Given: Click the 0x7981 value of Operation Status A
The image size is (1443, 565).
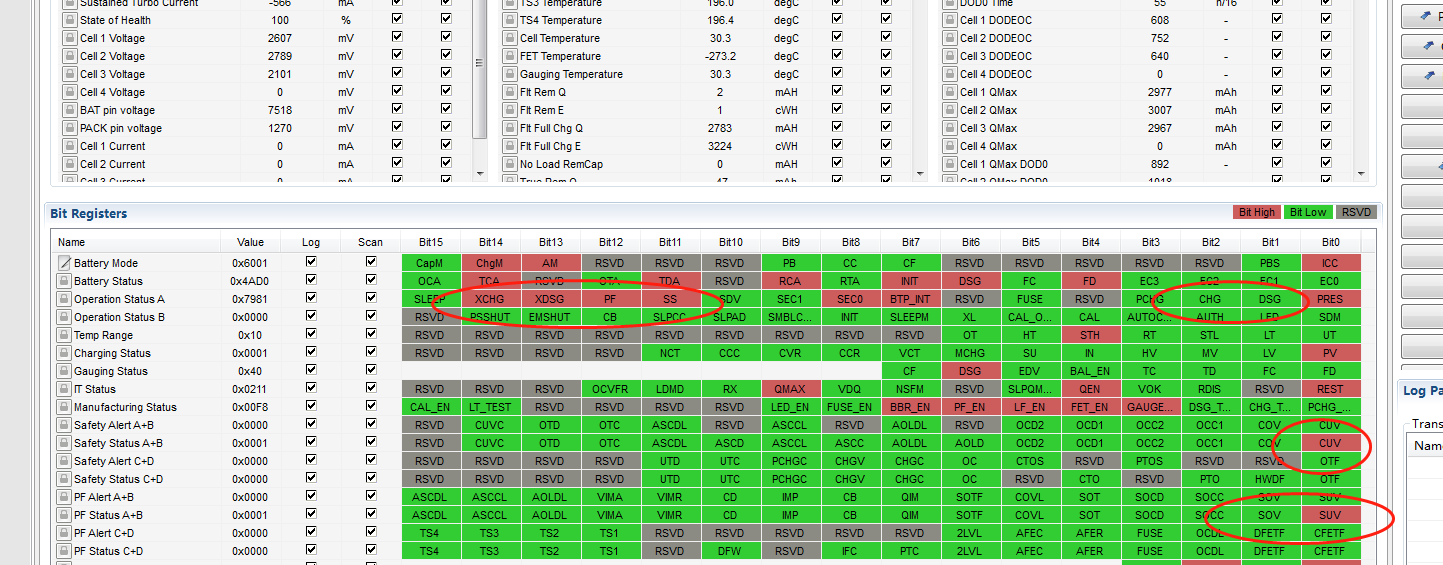Looking at the screenshot, I should click(250, 299).
